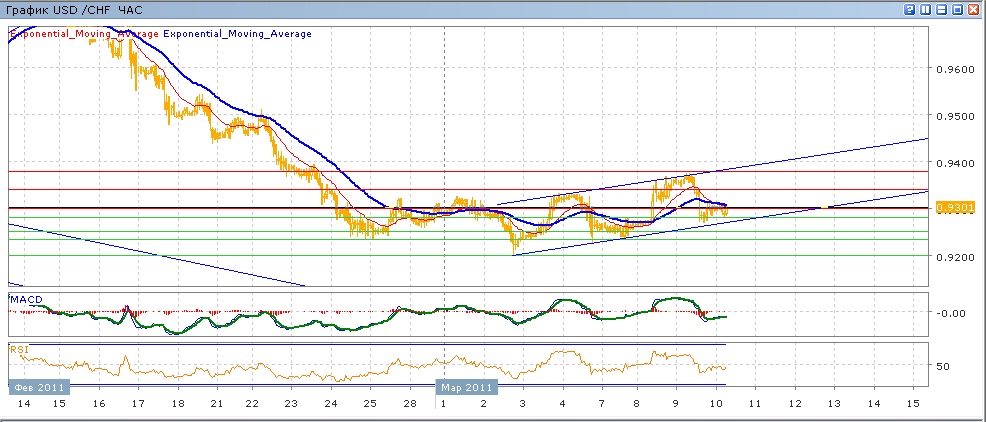Maximize the USD/CHF chart window
986x422 pixels.
958,9
